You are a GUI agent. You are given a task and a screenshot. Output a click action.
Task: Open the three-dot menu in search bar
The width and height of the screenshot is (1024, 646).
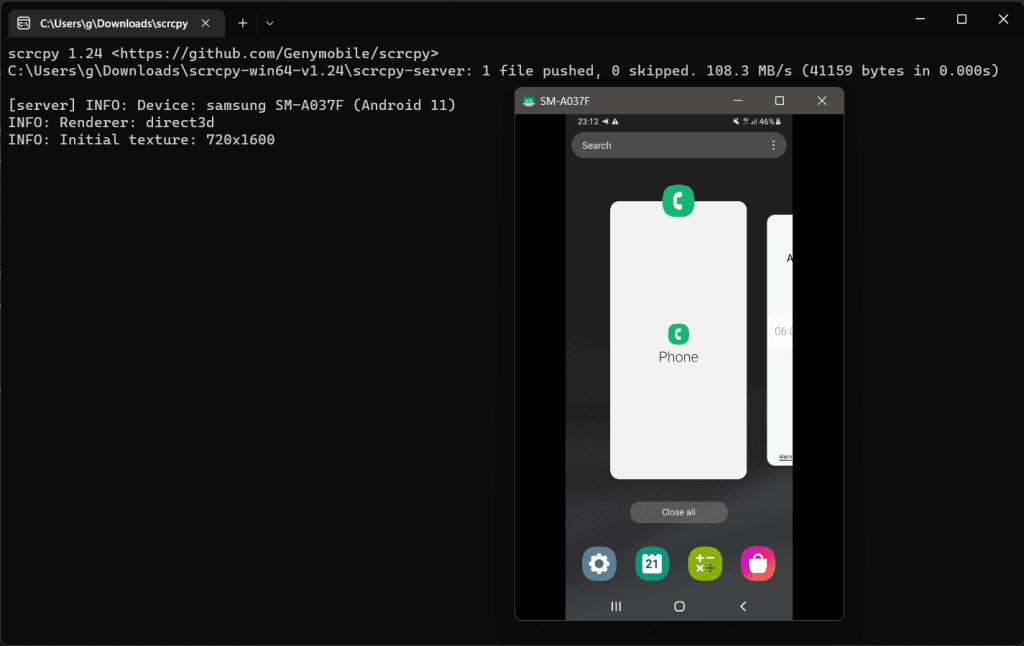773,146
